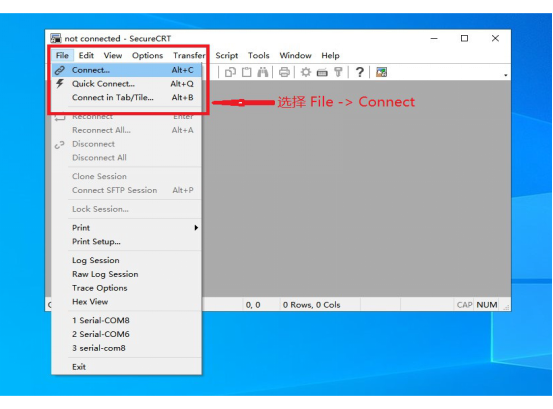The height and width of the screenshot is (409, 553).
Task: Open the Help menu
Action: coord(330,55)
